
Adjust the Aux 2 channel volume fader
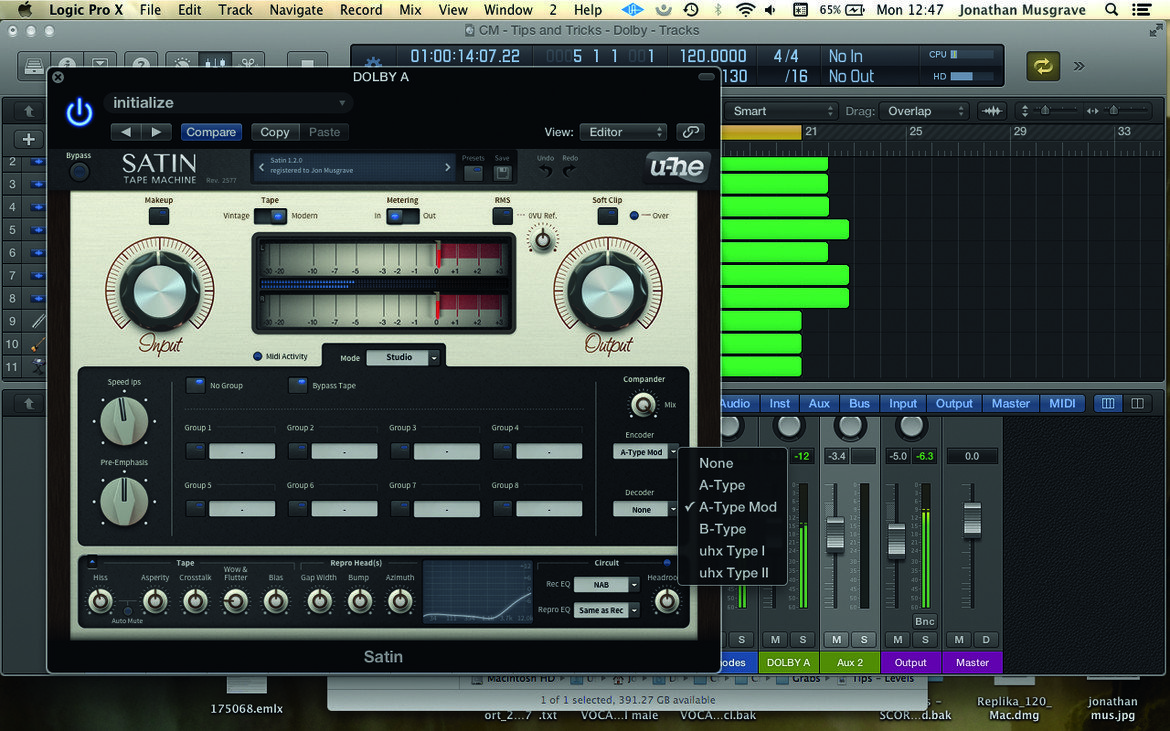coord(836,535)
